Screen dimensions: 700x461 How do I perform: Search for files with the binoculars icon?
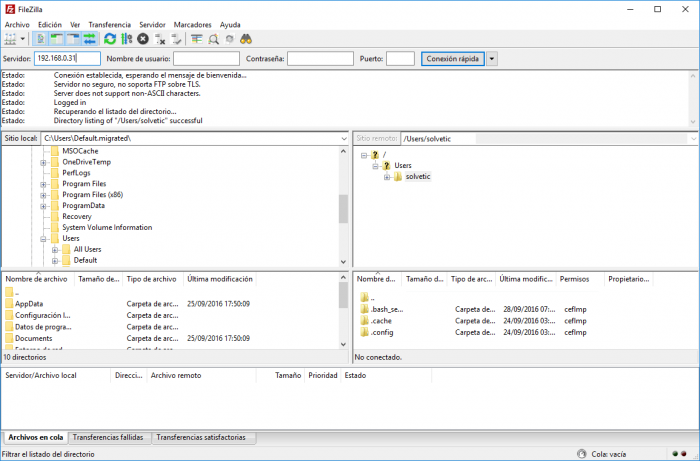point(246,39)
